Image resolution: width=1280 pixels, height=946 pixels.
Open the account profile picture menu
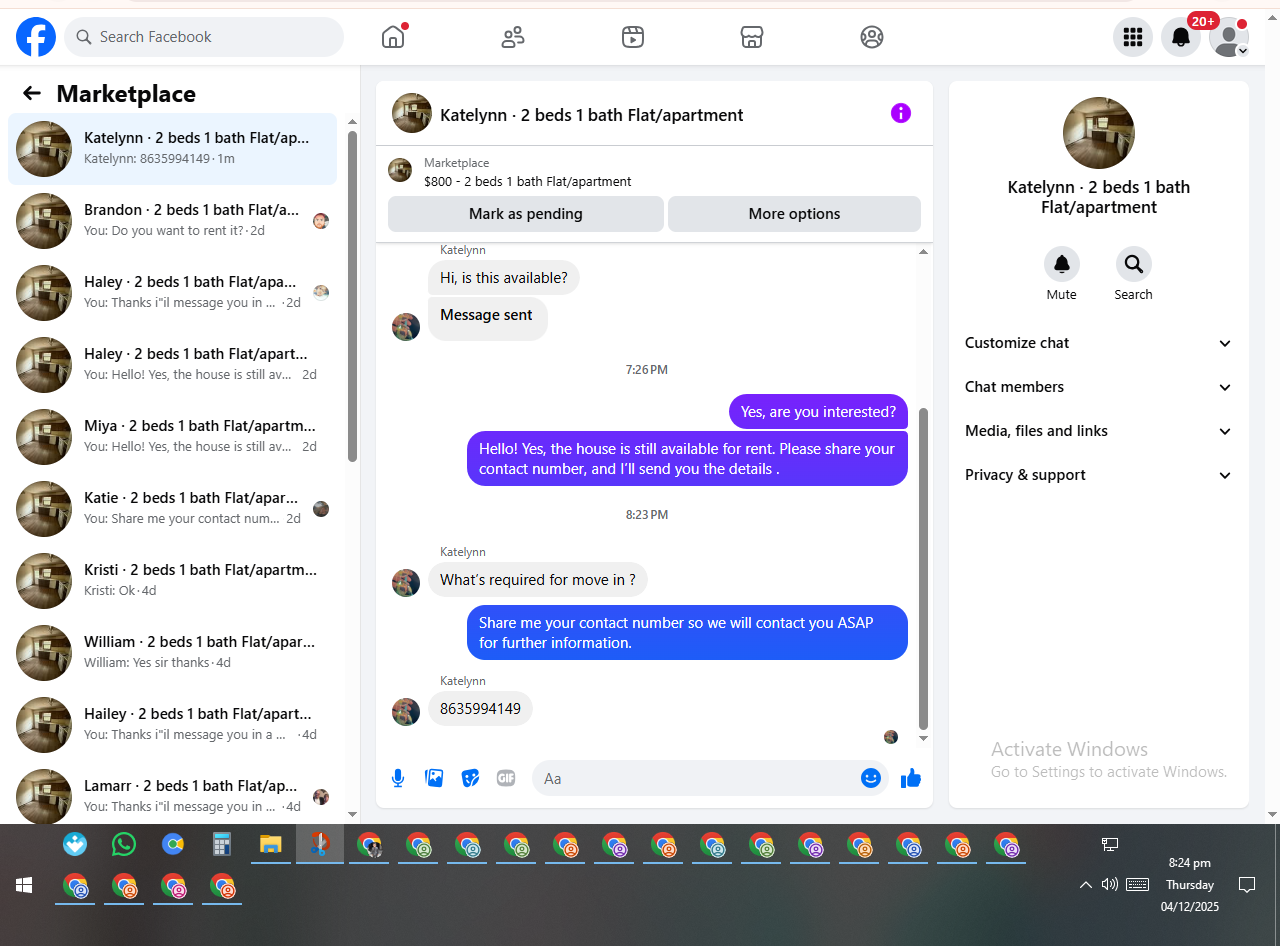(x=1229, y=37)
